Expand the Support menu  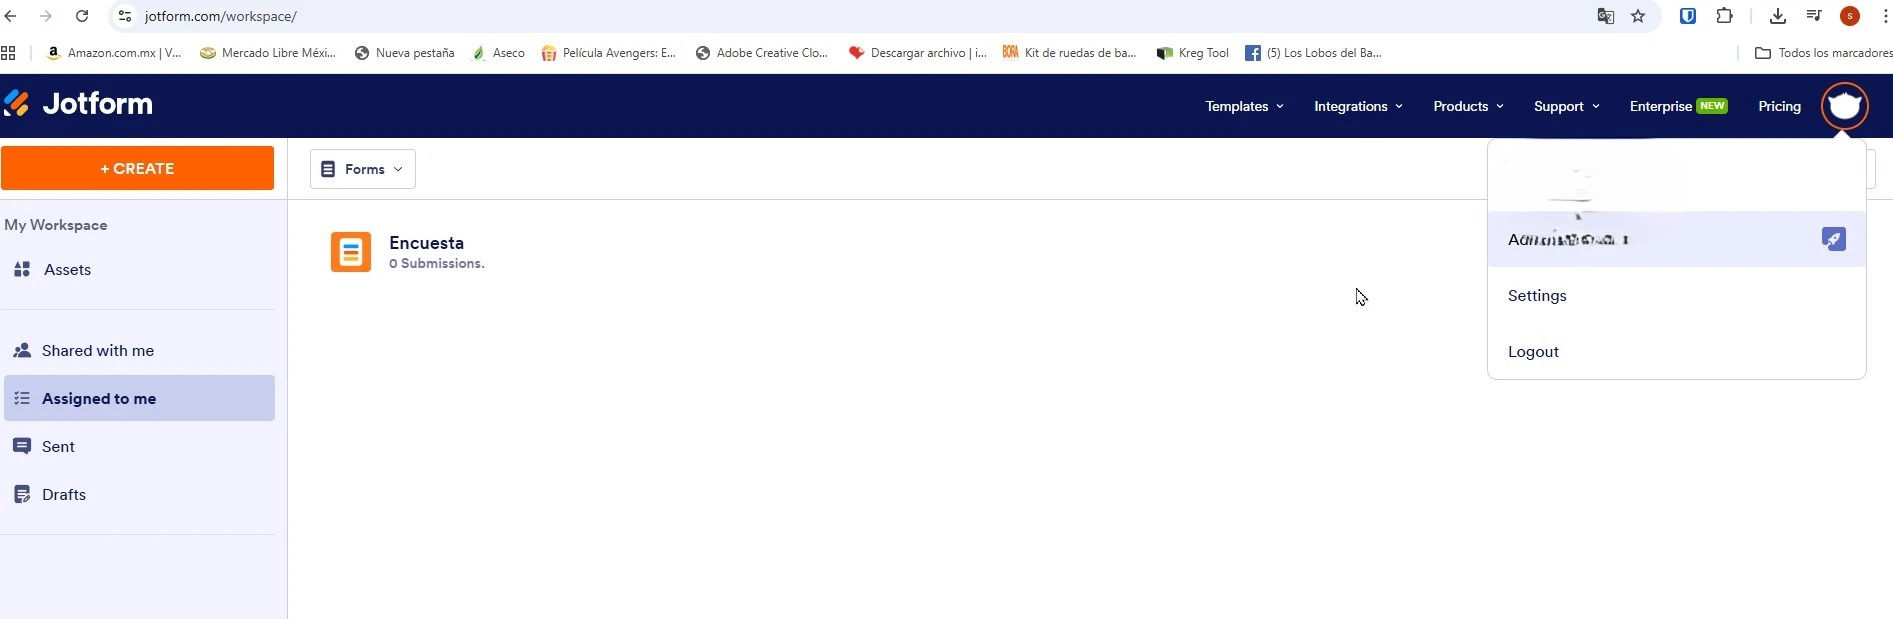point(1567,106)
